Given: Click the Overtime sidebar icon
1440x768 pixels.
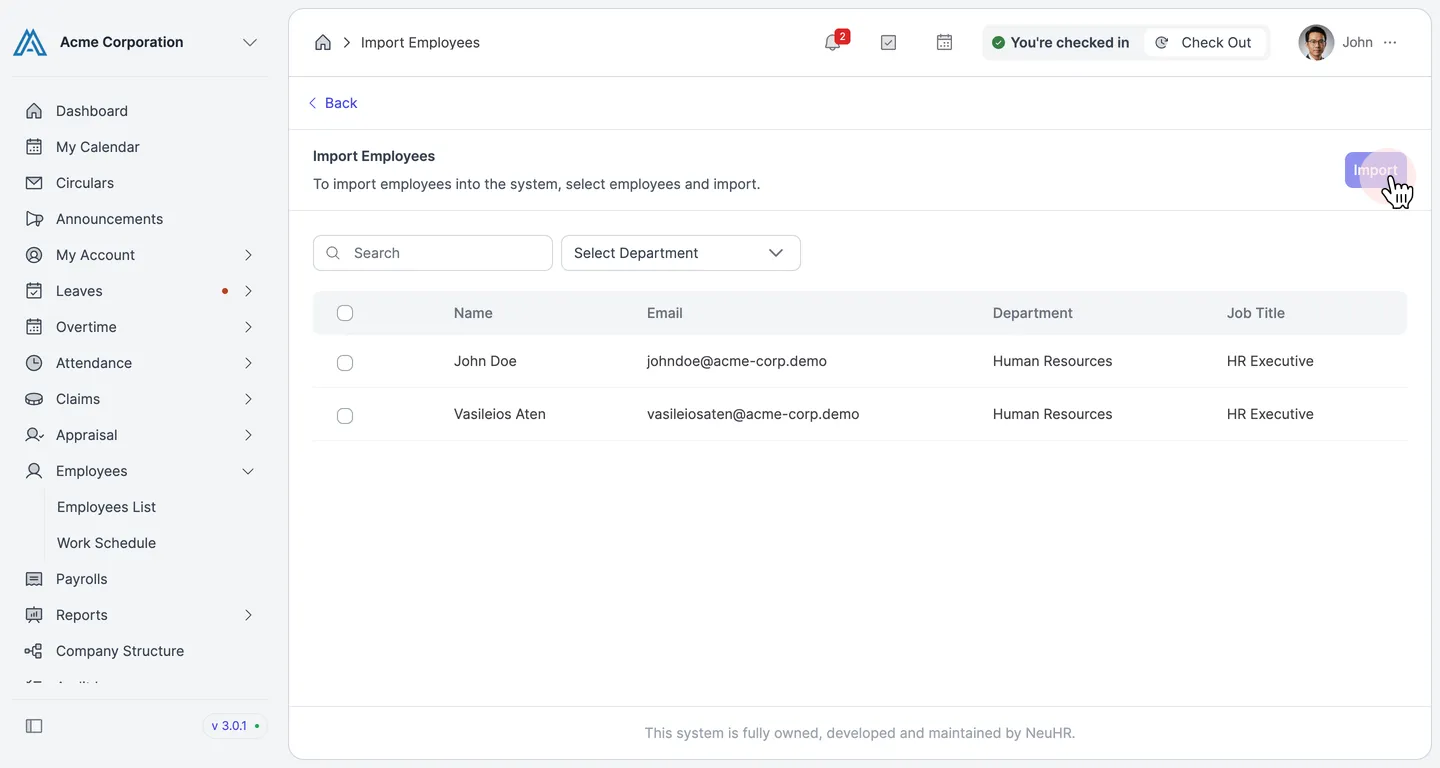Looking at the screenshot, I should coord(34,327).
